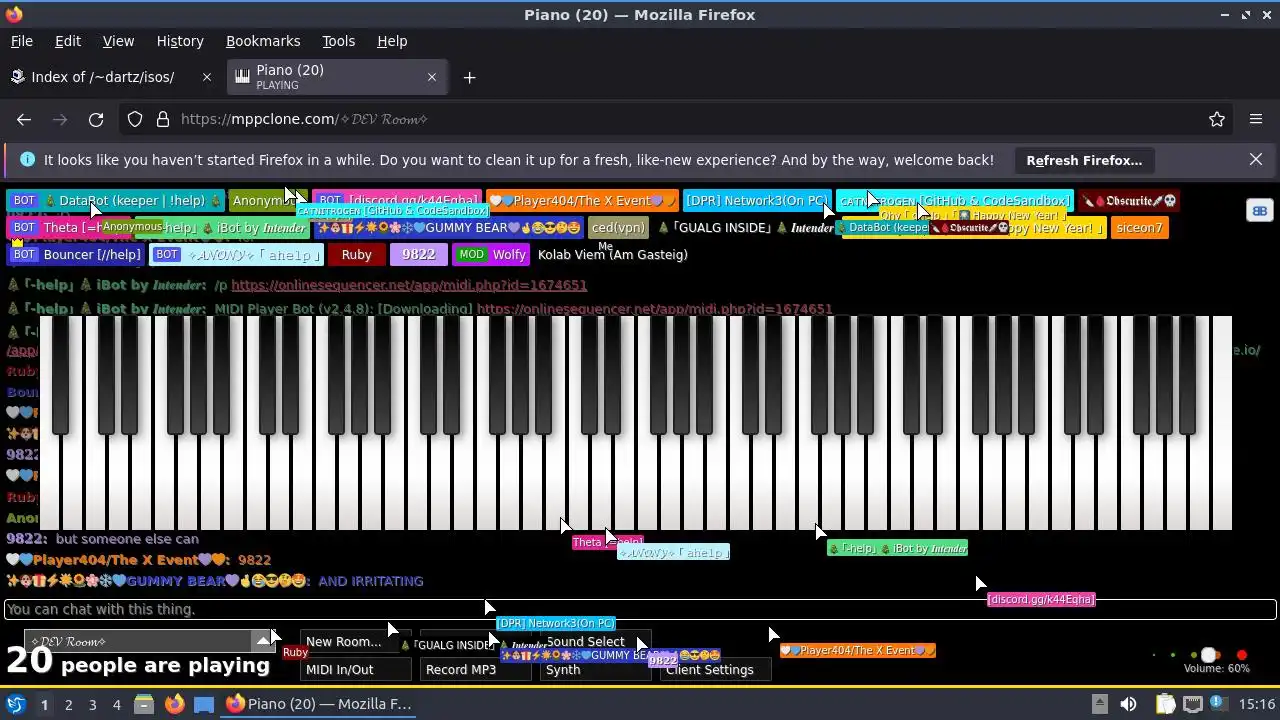Open the Edit menu
1280x720 pixels.
click(x=68, y=41)
